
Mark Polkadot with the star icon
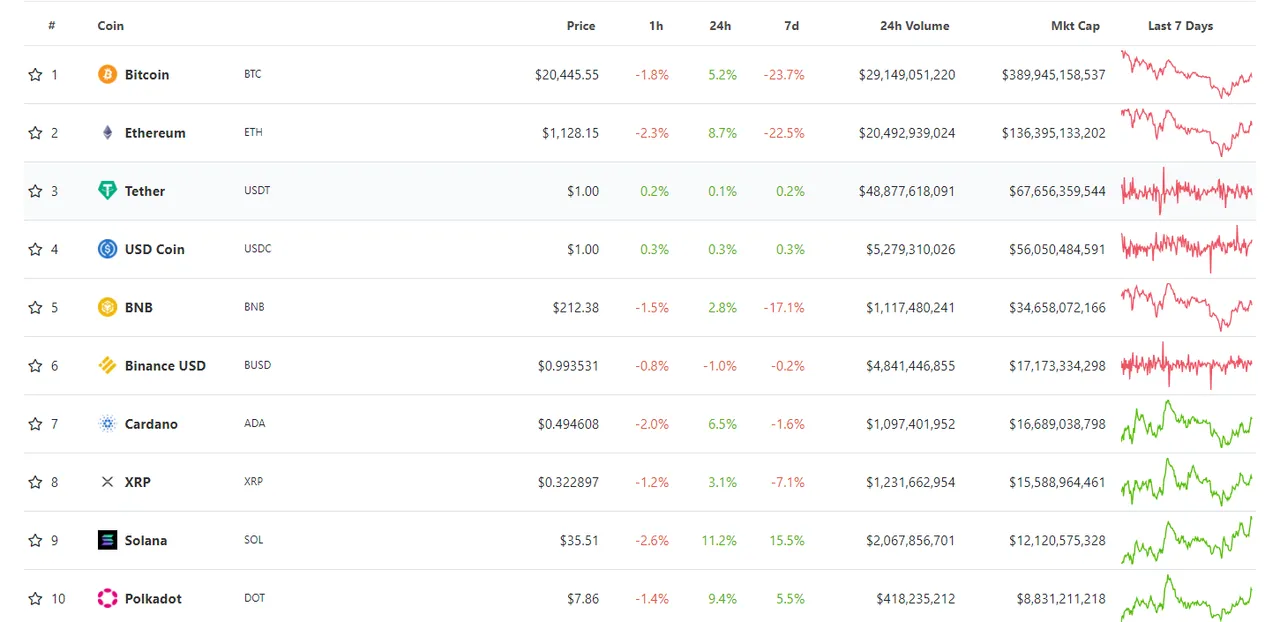(x=35, y=598)
